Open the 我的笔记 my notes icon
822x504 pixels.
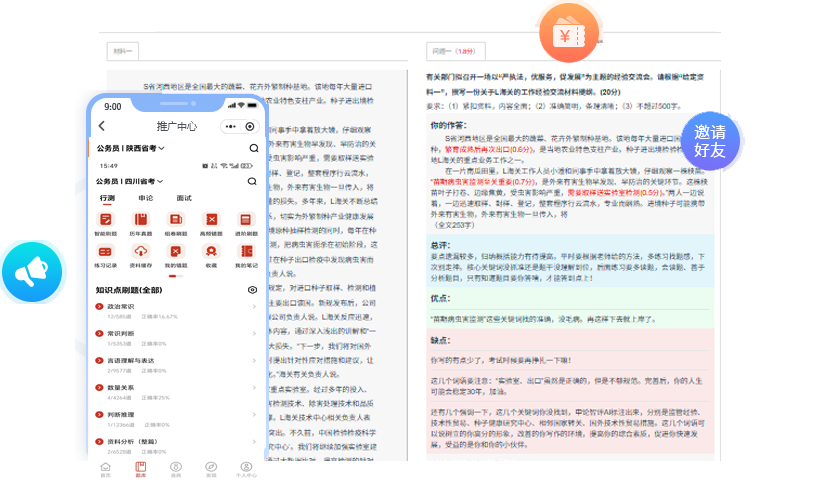click(246, 251)
